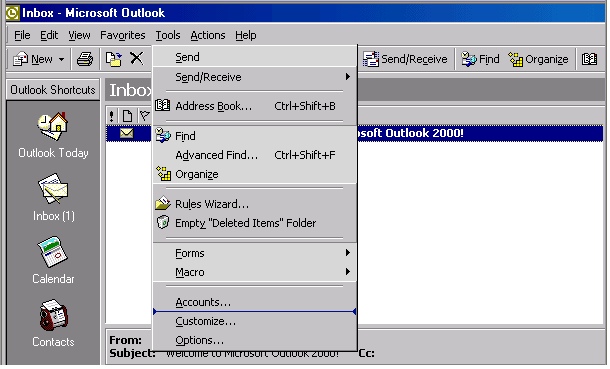This screenshot has height=369, width=610.
Task: Open the View menu
Action: click(x=79, y=35)
